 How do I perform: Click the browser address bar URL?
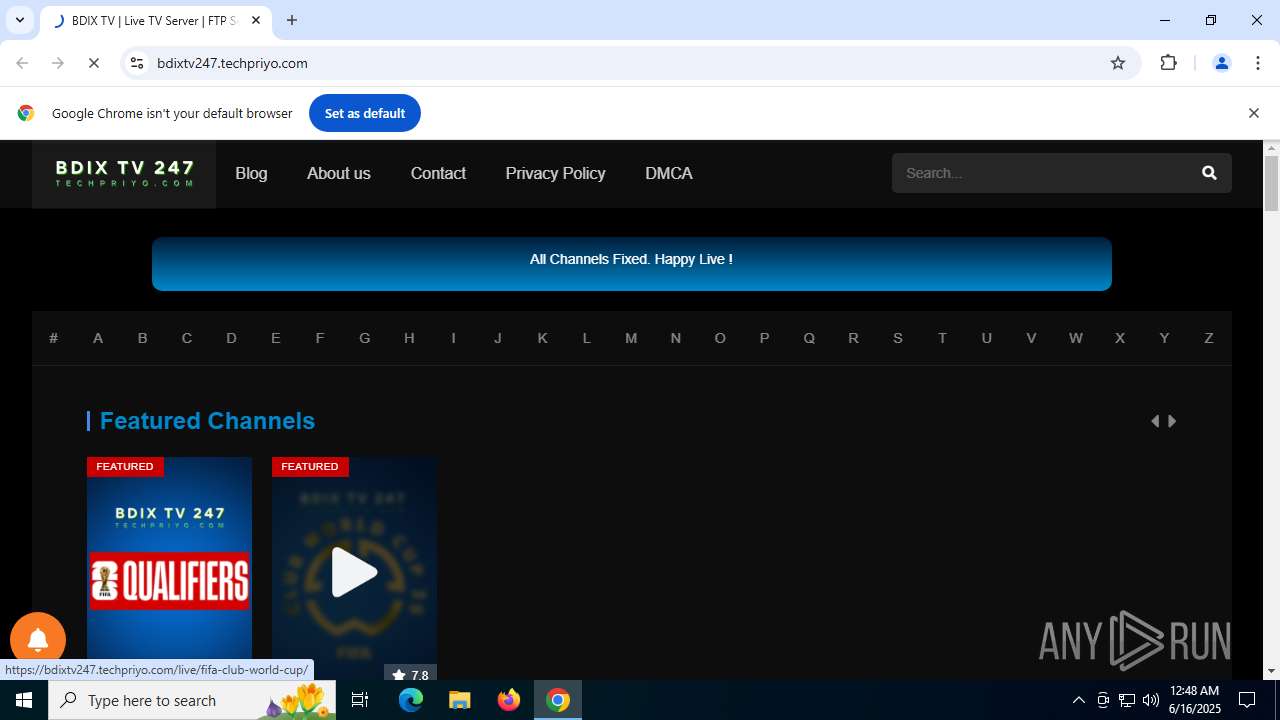[x=232, y=63]
